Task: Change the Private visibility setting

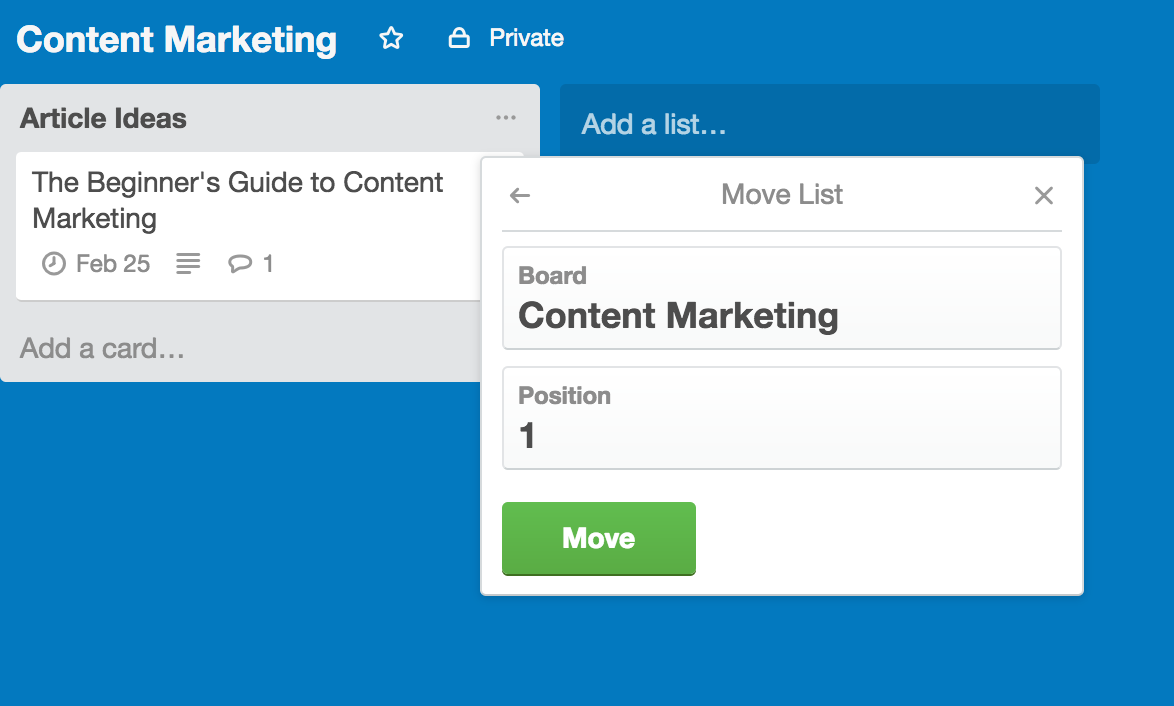Action: pyautogui.click(x=506, y=37)
